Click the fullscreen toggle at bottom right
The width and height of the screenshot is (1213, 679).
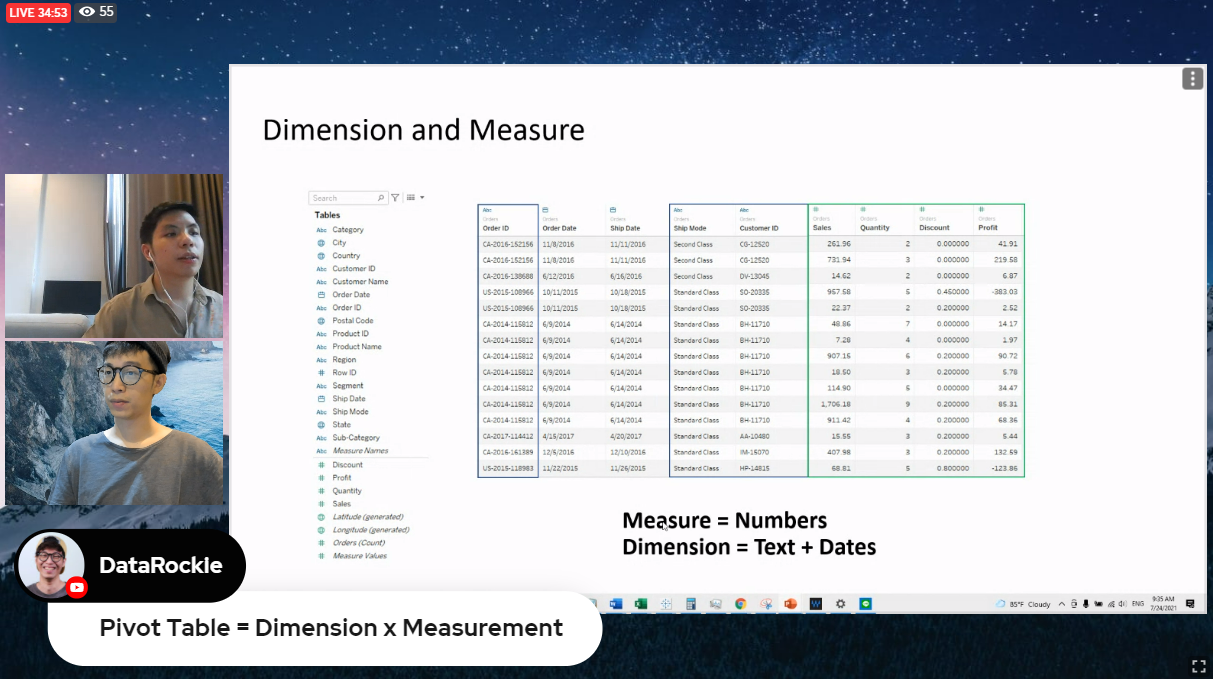click(x=1198, y=665)
